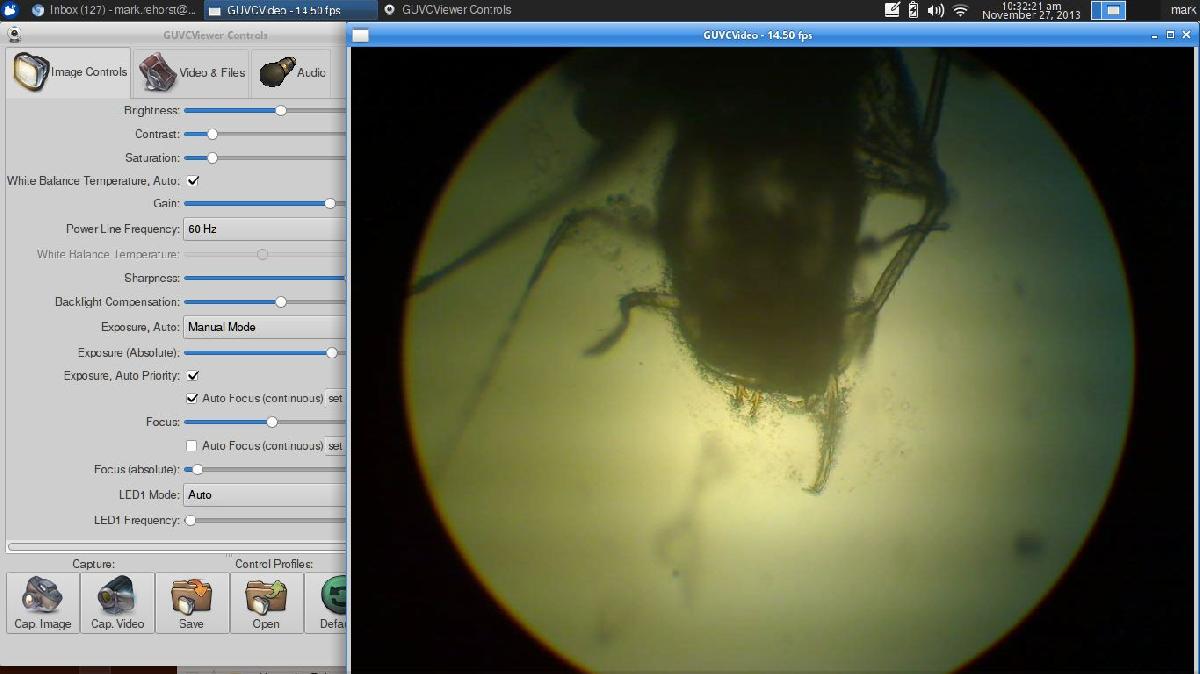Disable continuous Auto Focus
The width and height of the screenshot is (1200, 674).
[x=190, y=398]
